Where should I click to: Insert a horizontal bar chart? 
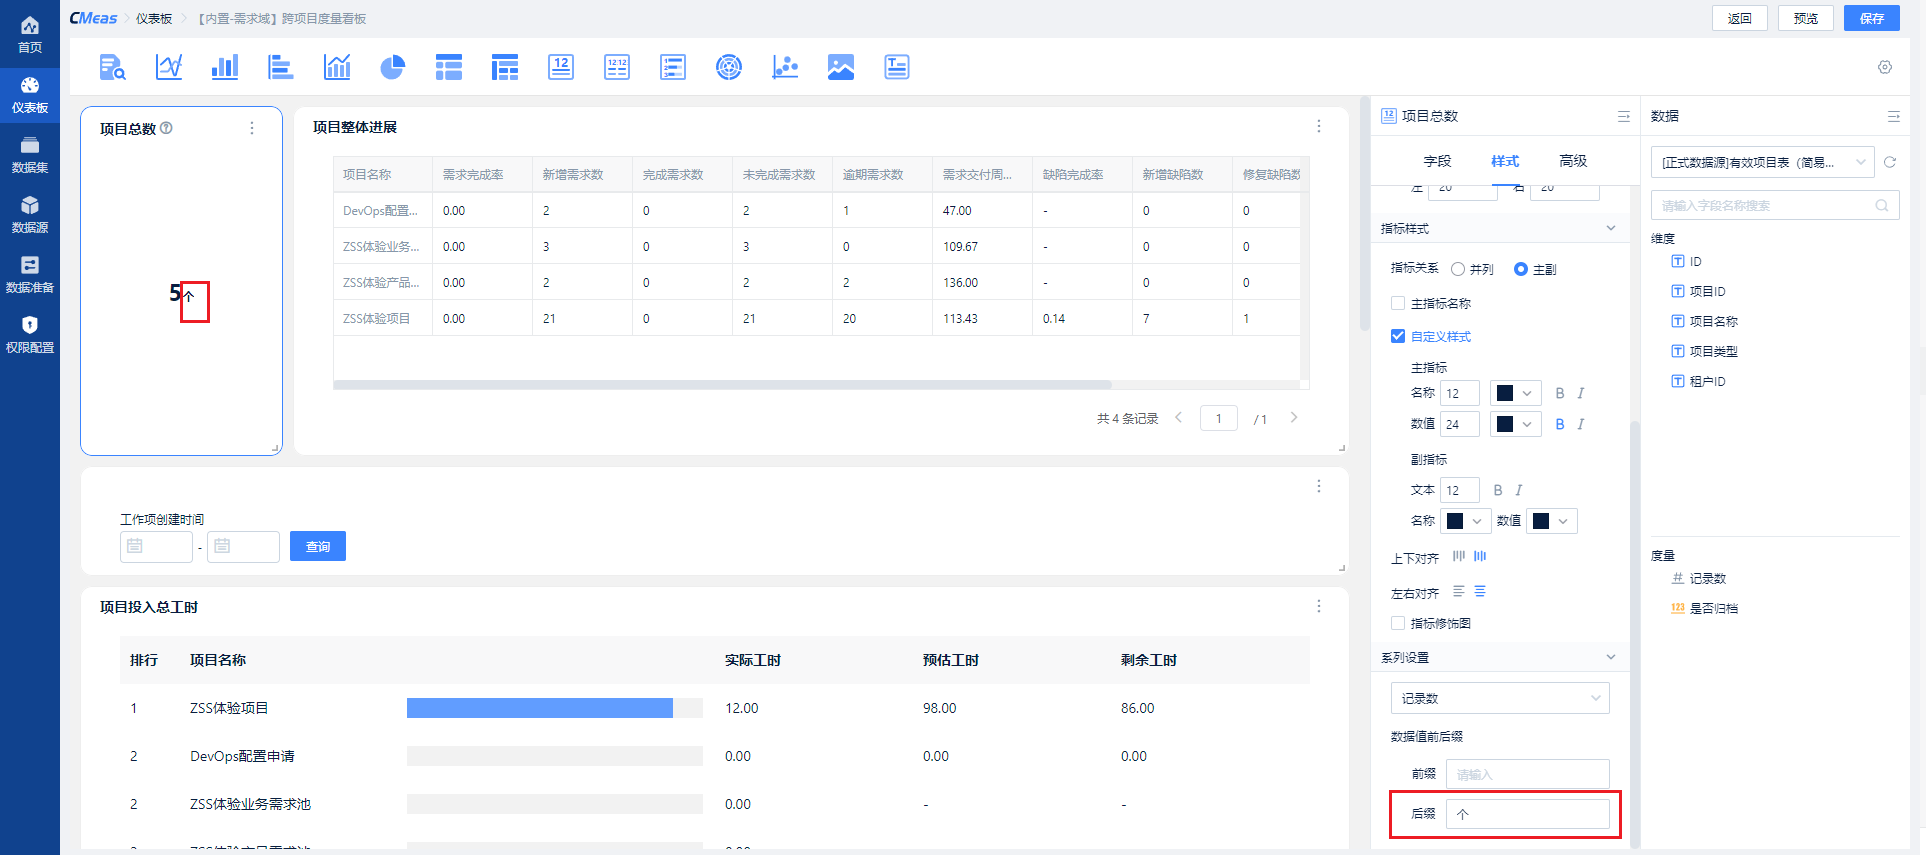[281, 67]
